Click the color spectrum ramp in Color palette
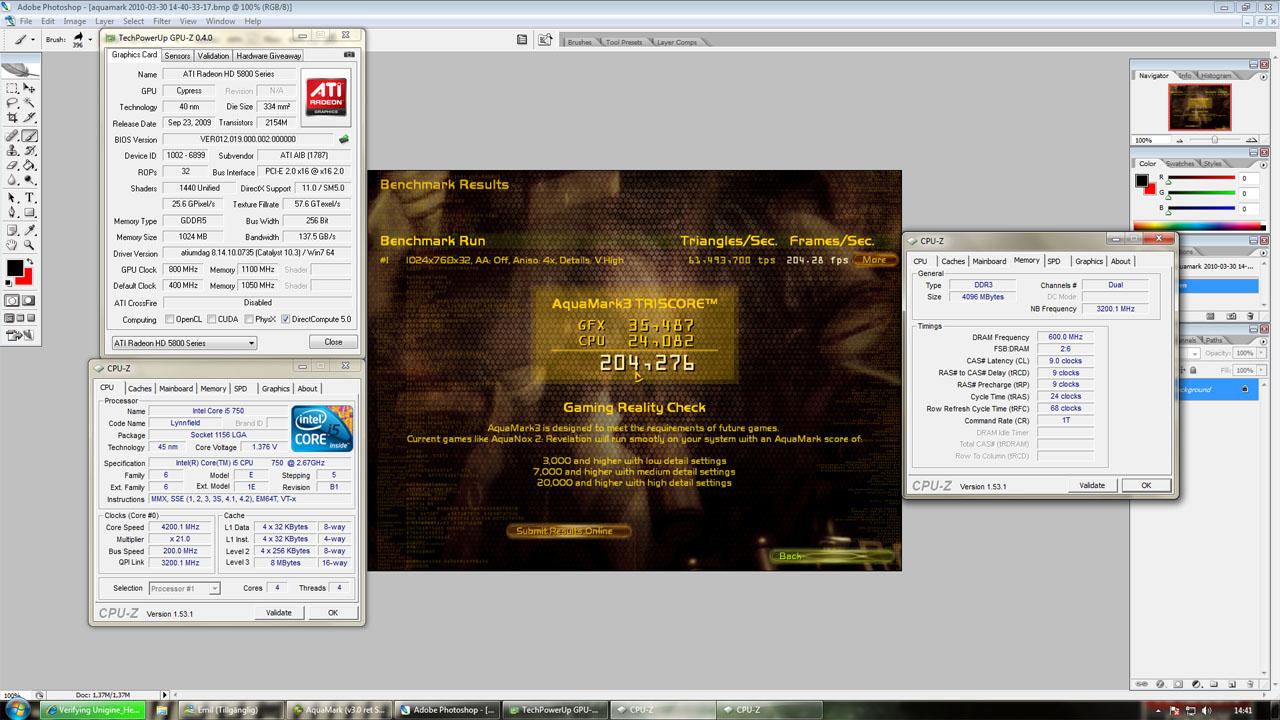Image resolution: width=1280 pixels, height=720 pixels. point(1200,228)
